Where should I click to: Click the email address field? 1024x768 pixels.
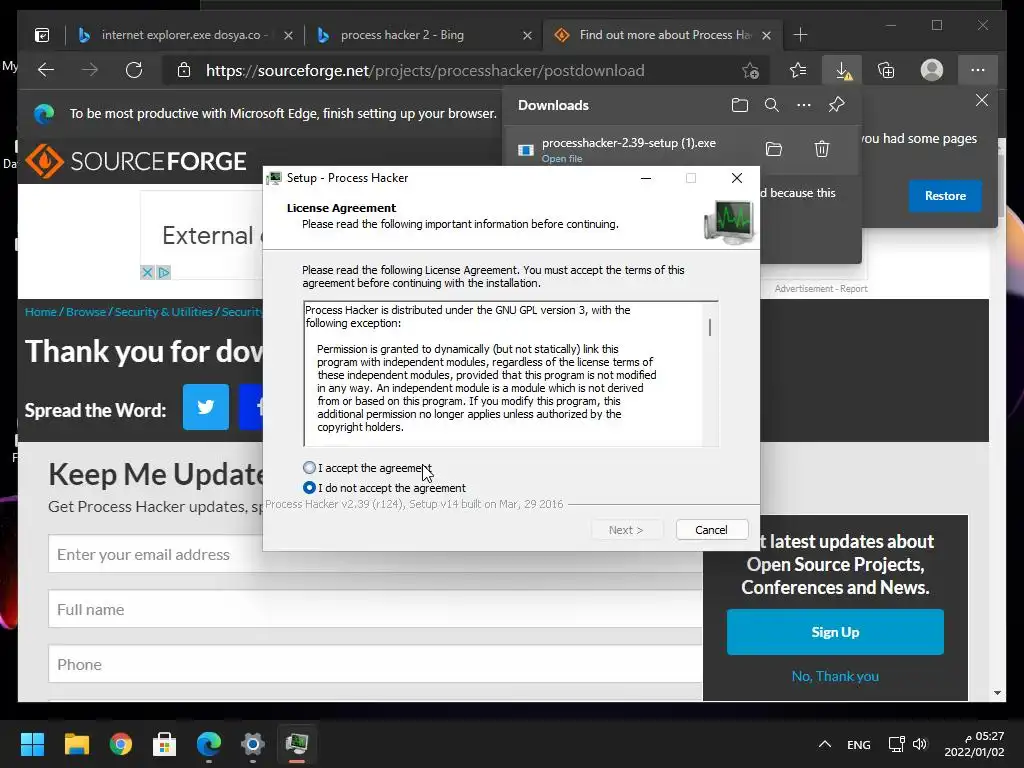pos(376,554)
